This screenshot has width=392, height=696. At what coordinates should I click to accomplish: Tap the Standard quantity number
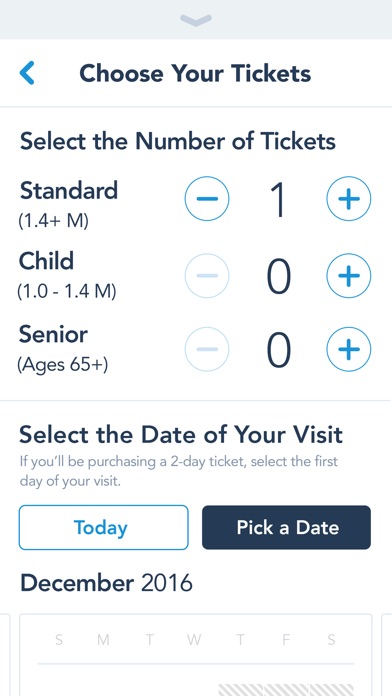[x=278, y=200]
